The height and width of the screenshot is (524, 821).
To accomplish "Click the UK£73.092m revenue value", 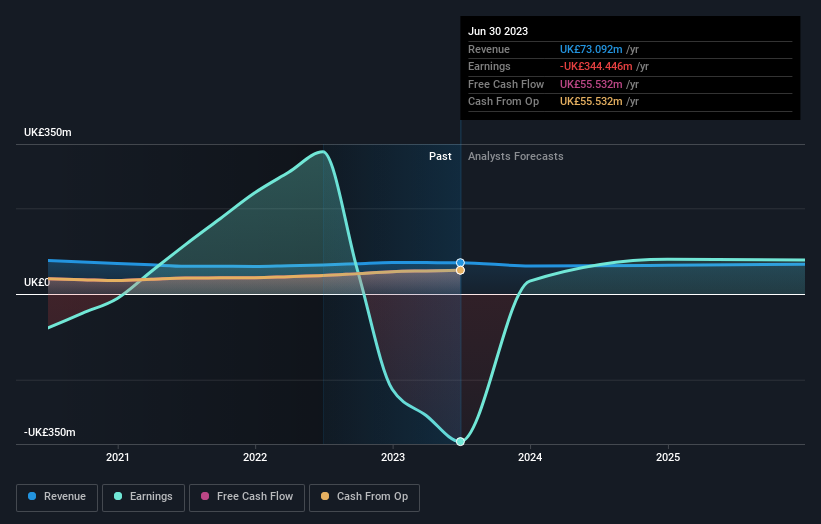I will (x=591, y=49).
